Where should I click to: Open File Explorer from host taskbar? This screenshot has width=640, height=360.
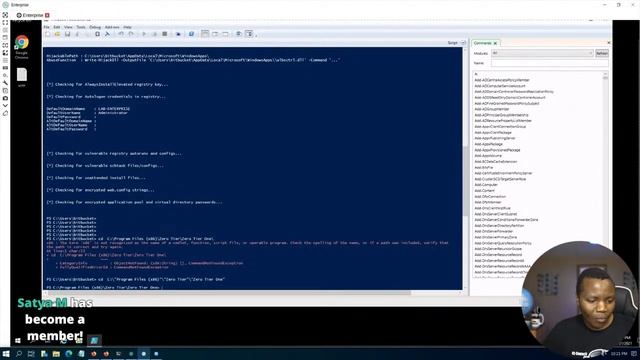[x=56, y=354]
